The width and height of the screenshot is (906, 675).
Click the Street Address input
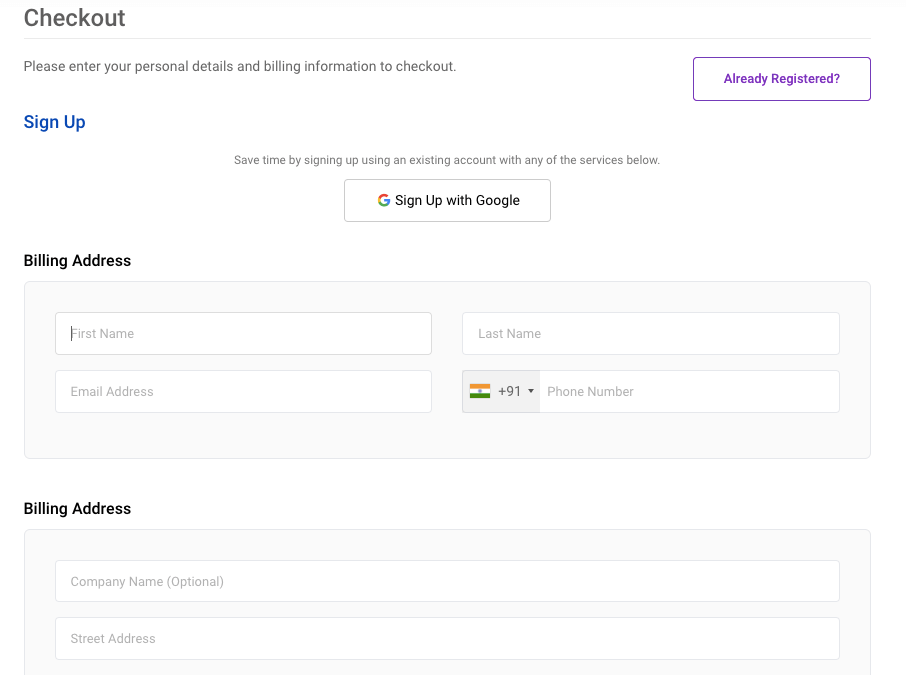pyautogui.click(x=447, y=638)
